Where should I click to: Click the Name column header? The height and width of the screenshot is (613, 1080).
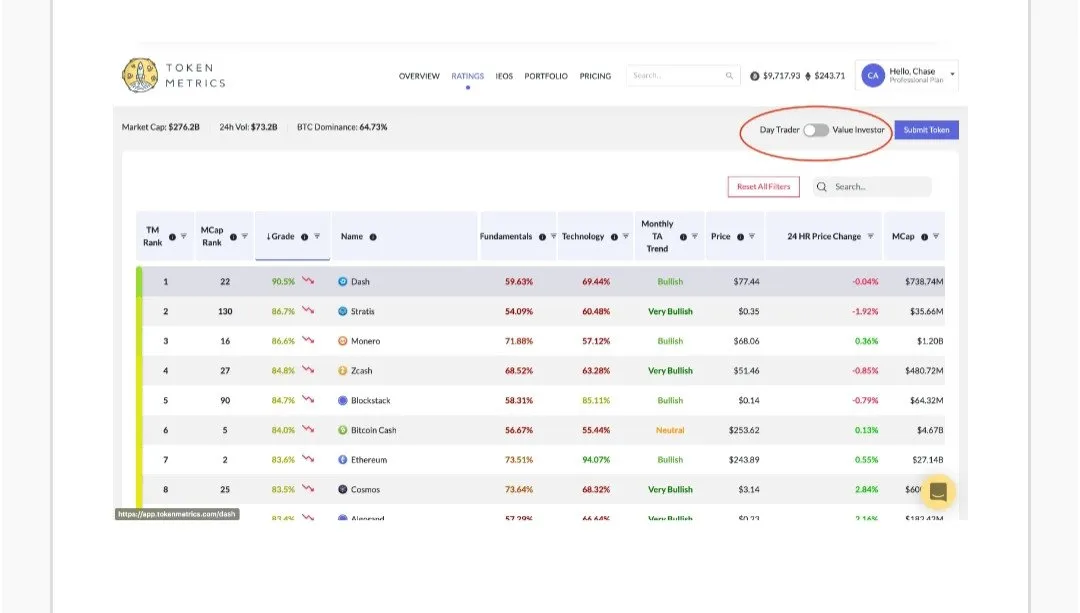[352, 236]
